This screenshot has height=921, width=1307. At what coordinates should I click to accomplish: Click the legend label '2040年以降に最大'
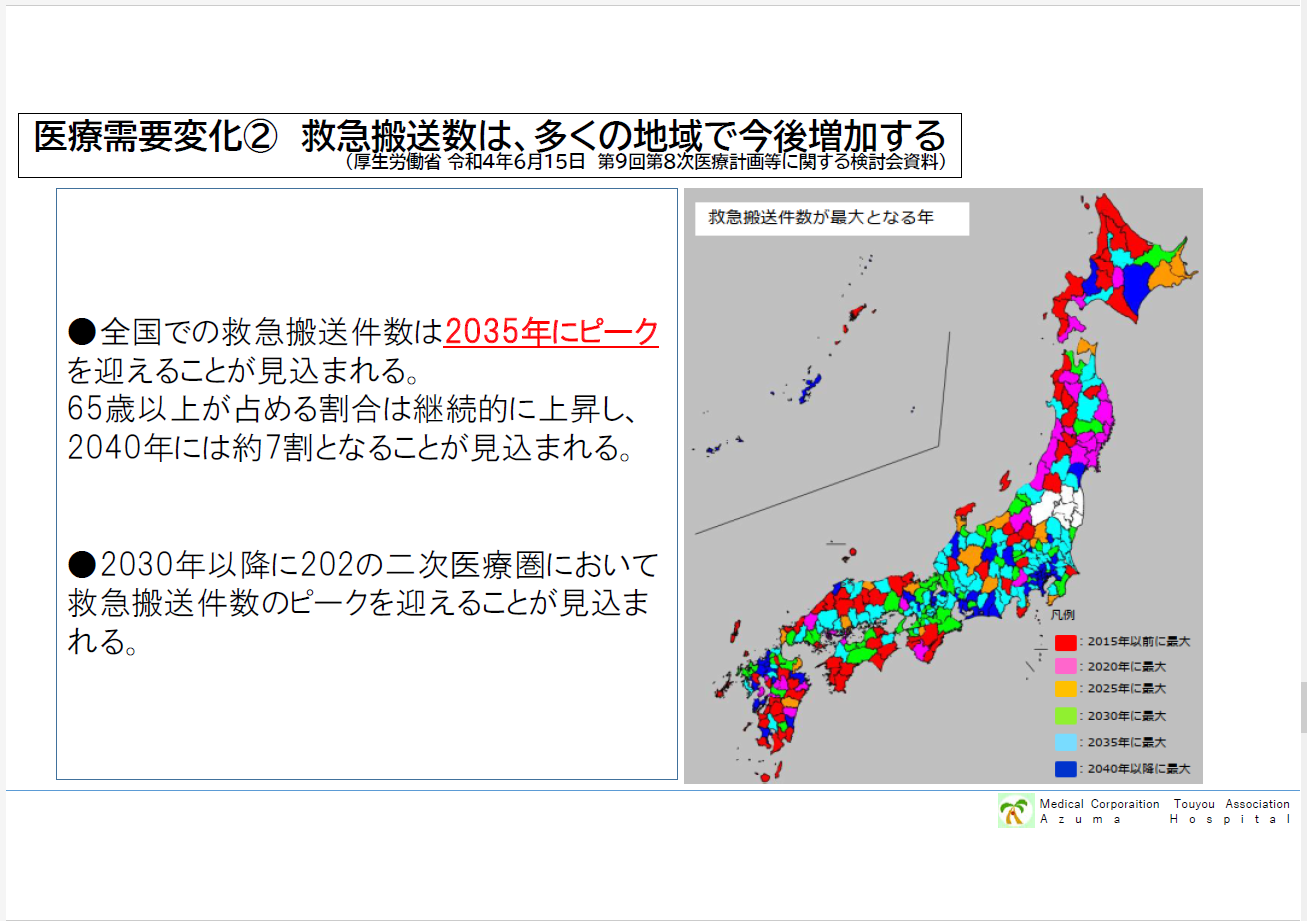[1139, 769]
